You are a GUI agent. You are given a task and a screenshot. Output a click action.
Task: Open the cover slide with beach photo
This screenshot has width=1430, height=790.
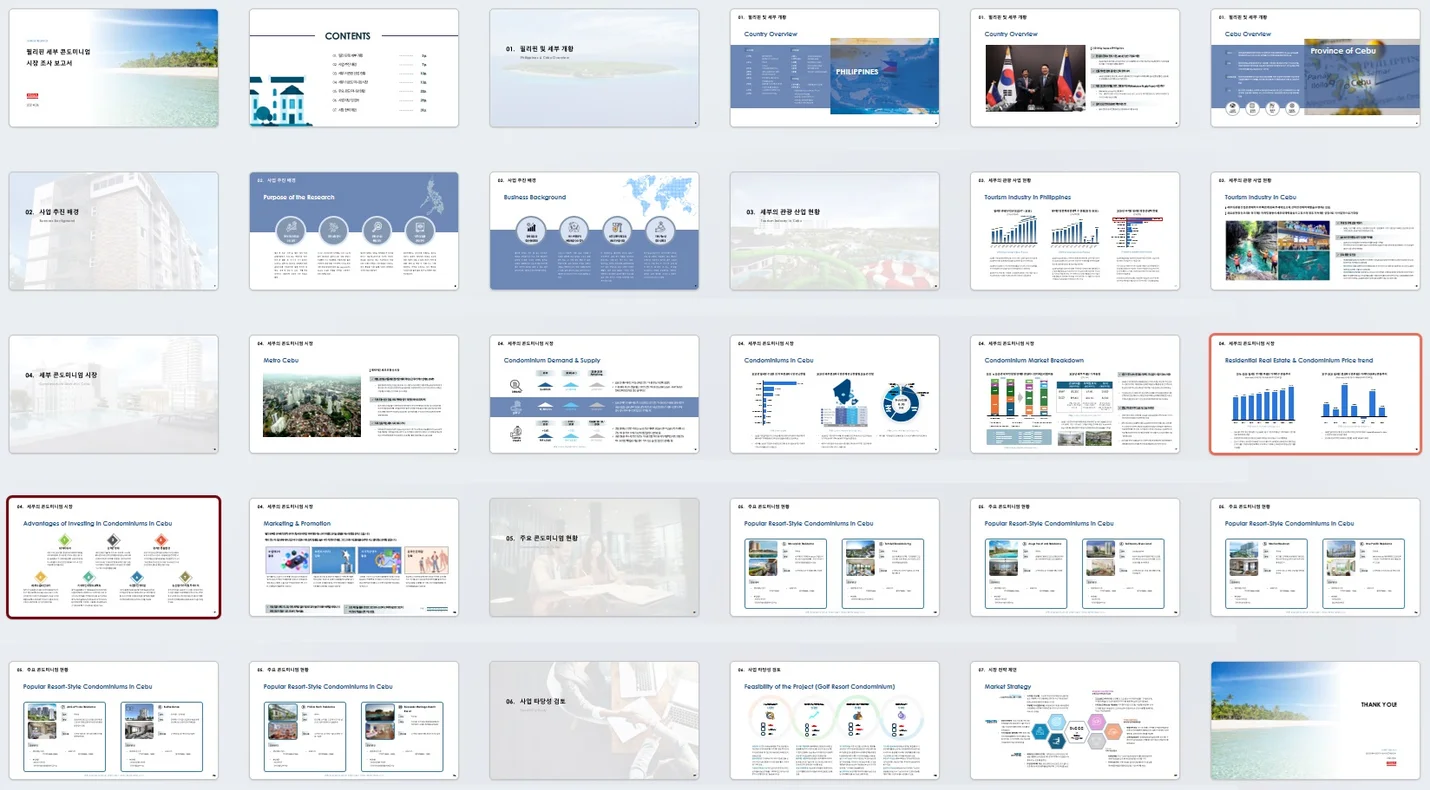pyautogui.click(x=114, y=68)
